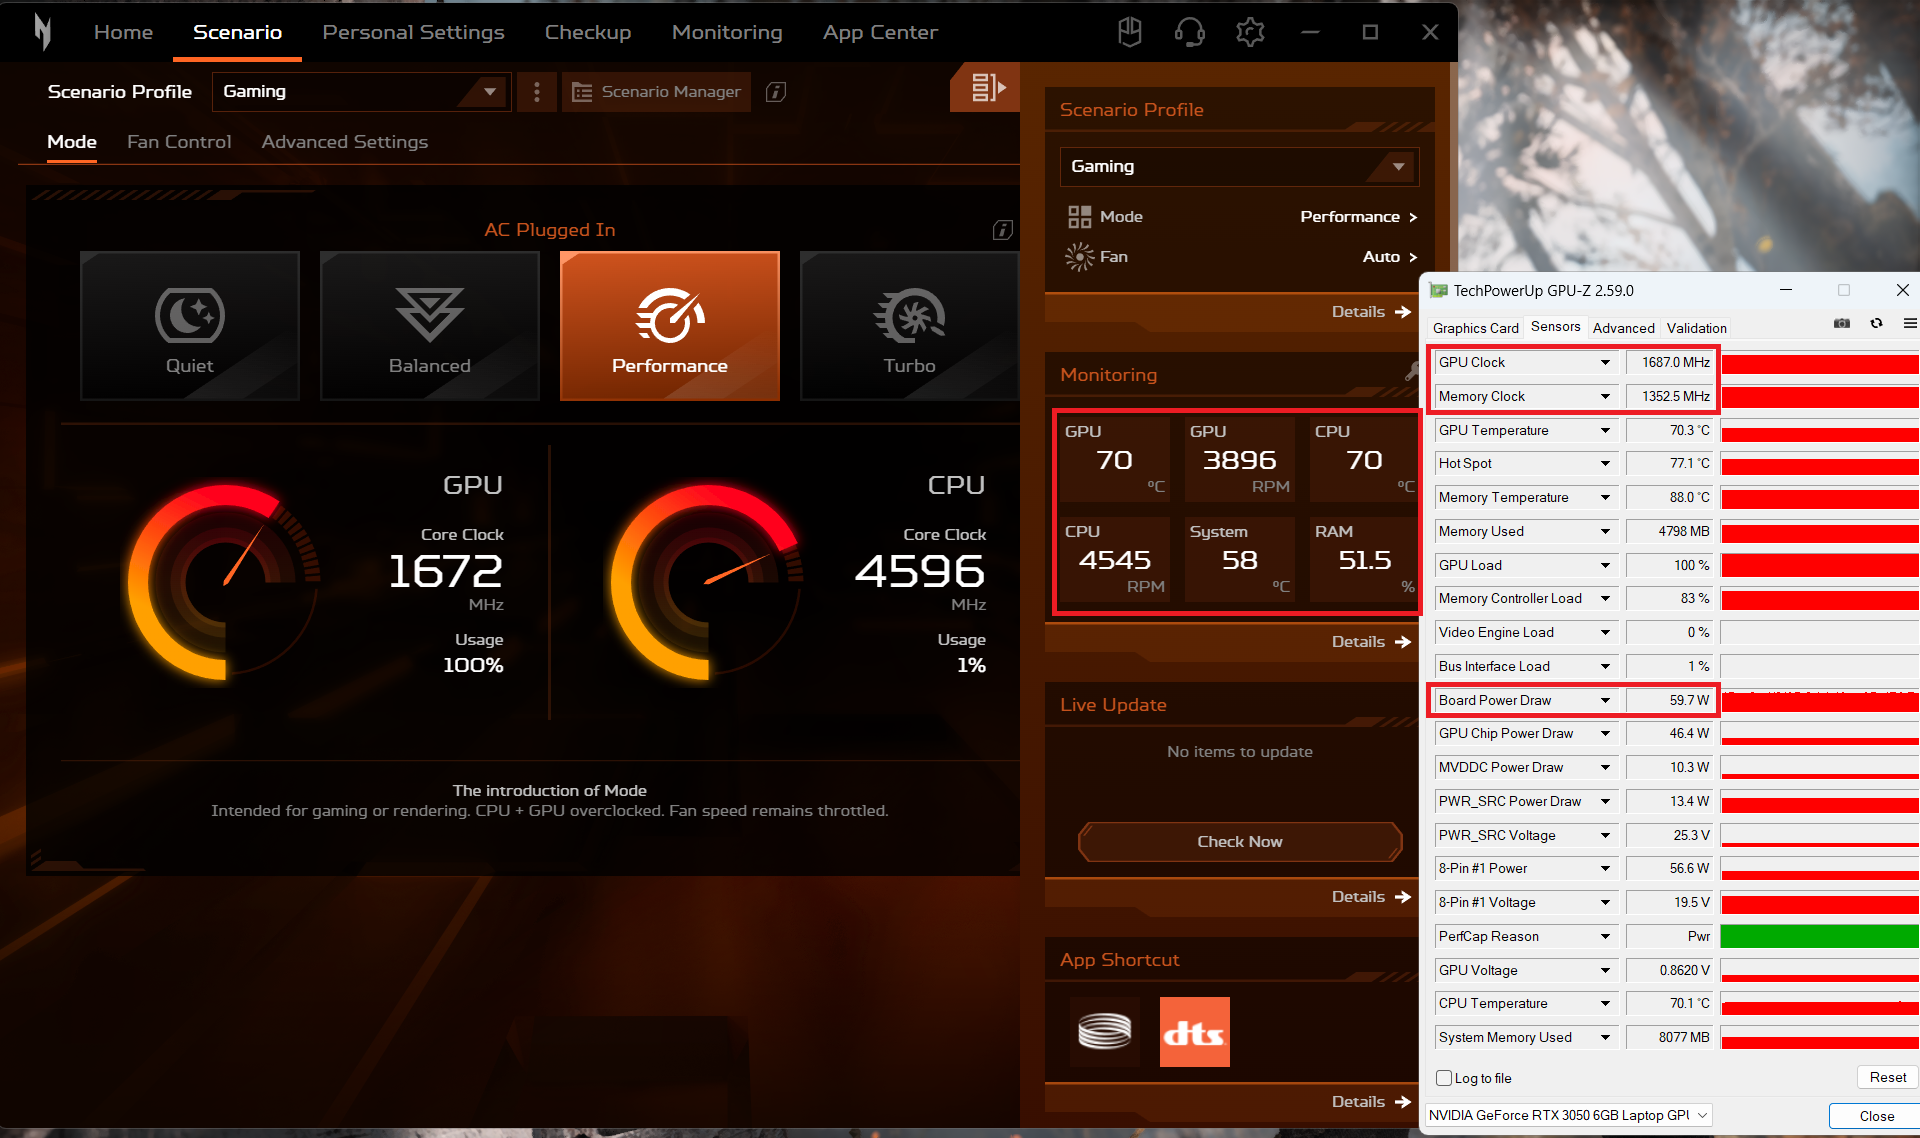Collapse the orange side panel toggle icon
1920x1138 pixels.
tap(985, 87)
